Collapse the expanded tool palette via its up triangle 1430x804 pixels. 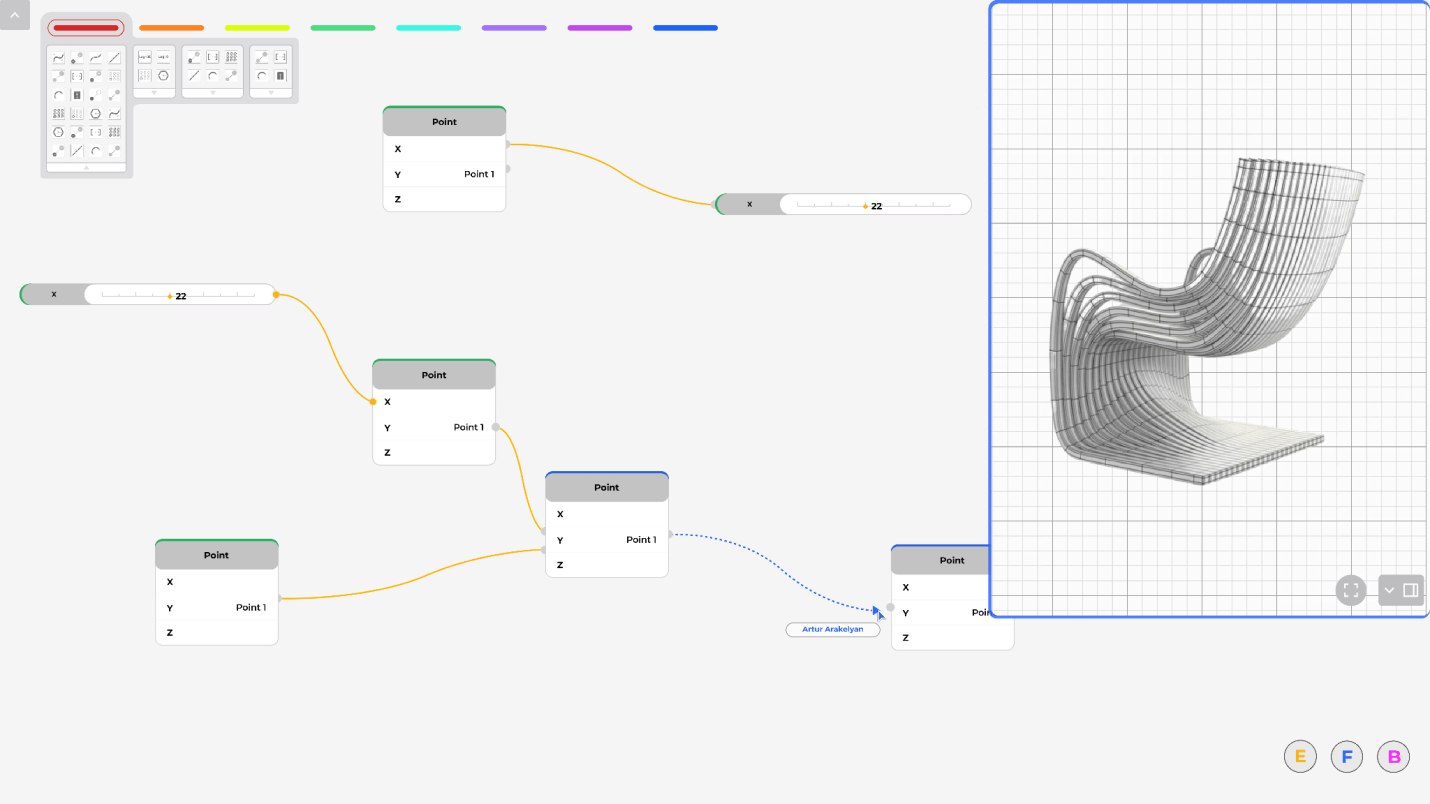87,167
